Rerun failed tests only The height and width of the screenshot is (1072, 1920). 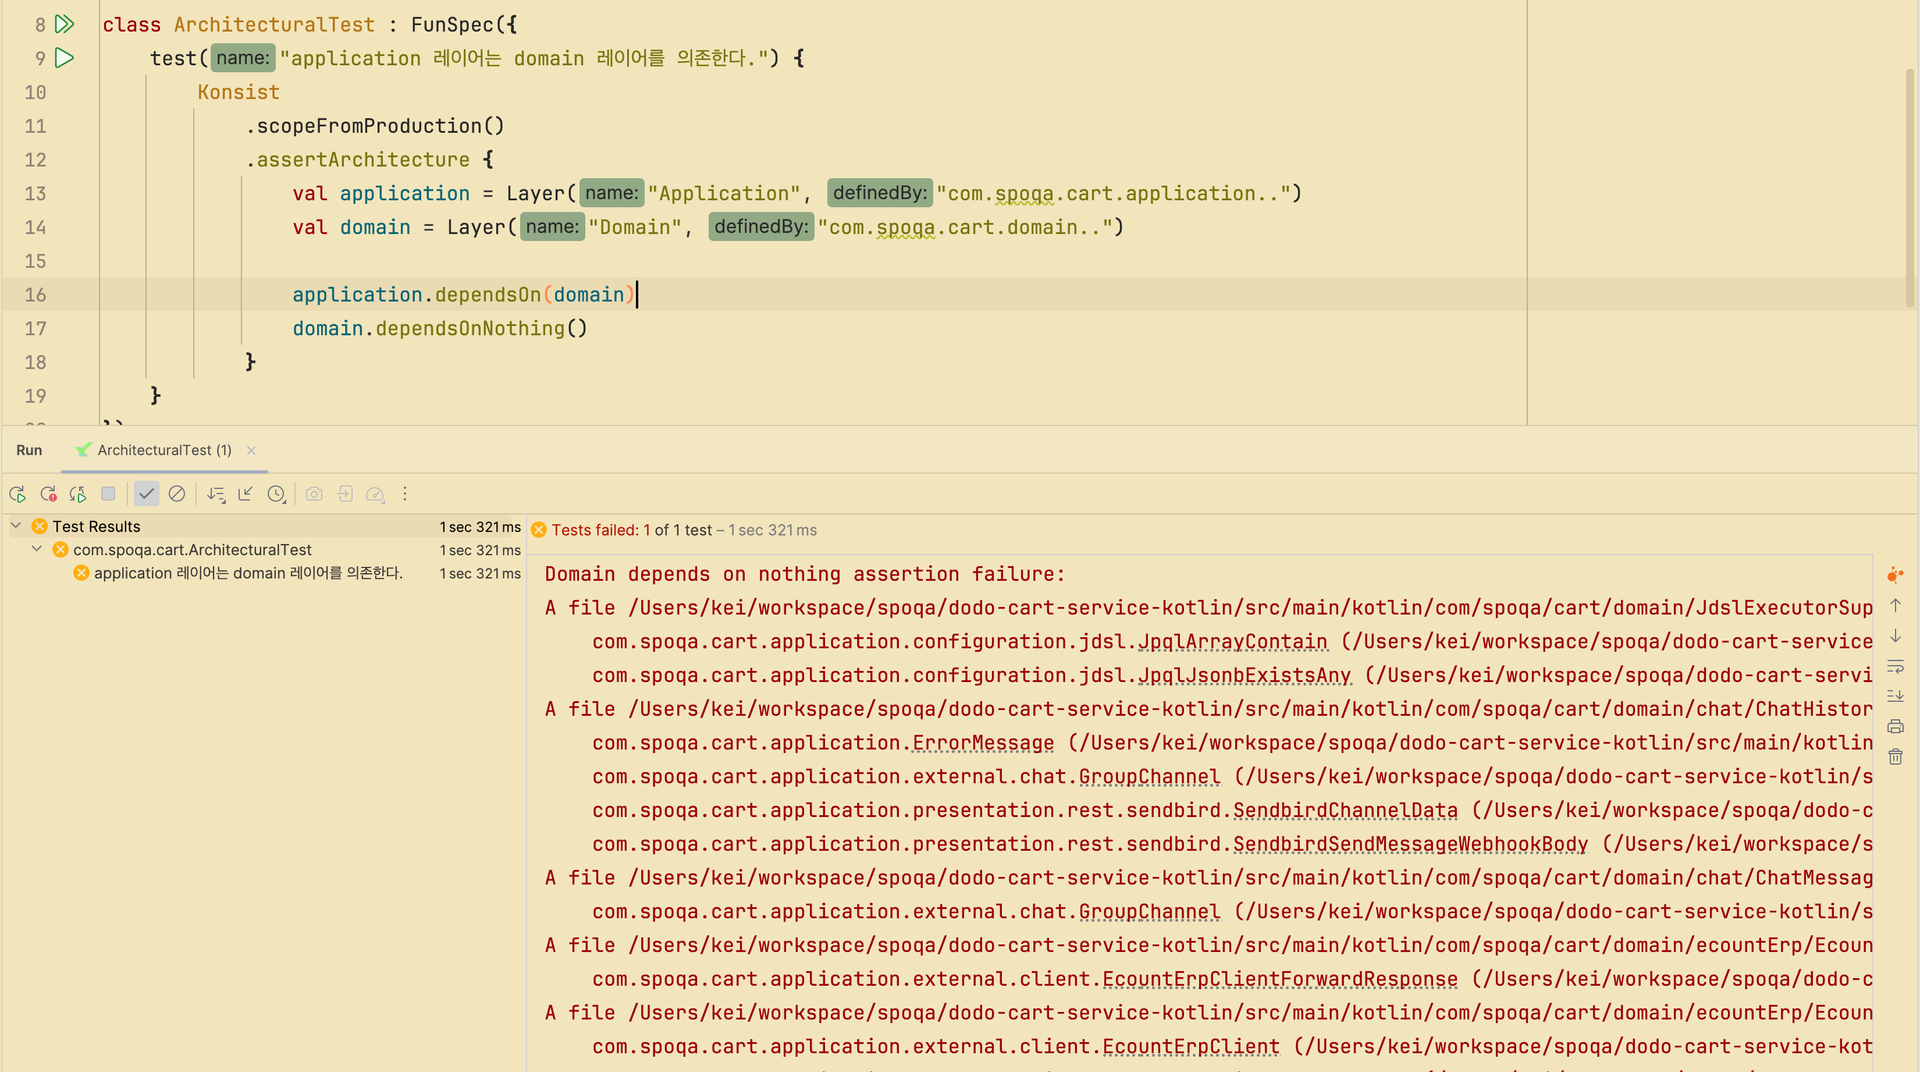[48, 494]
